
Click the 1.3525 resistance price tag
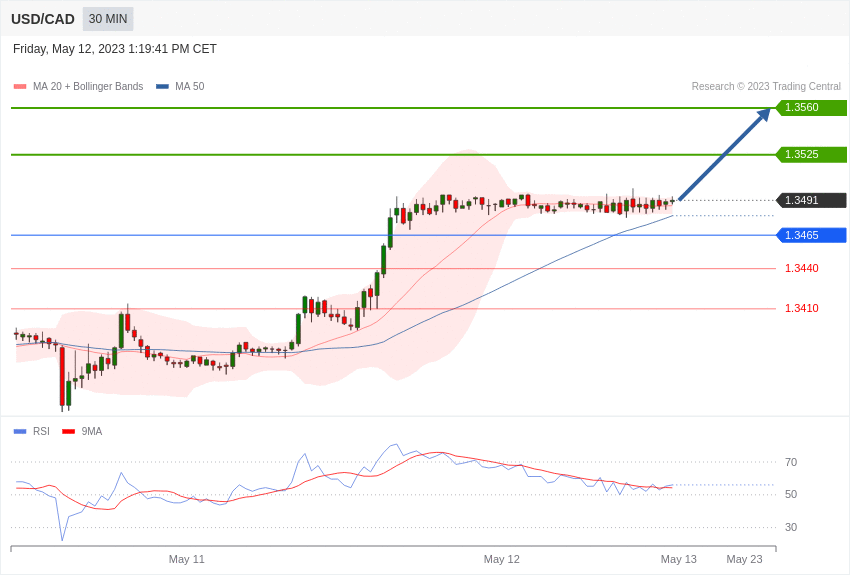point(811,154)
